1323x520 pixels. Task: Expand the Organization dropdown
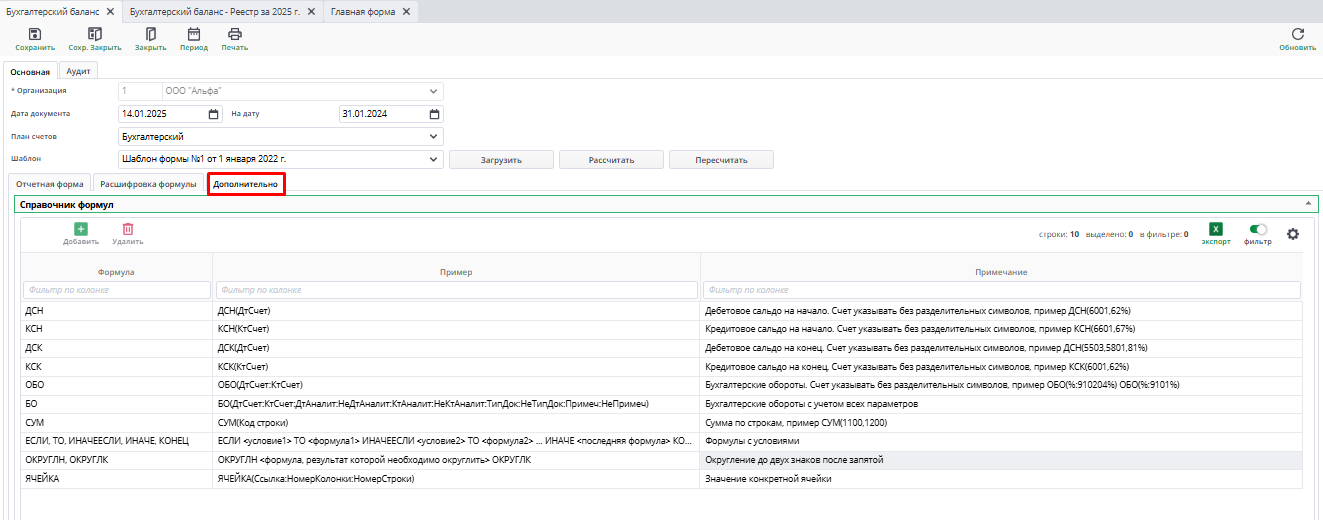pos(433,91)
